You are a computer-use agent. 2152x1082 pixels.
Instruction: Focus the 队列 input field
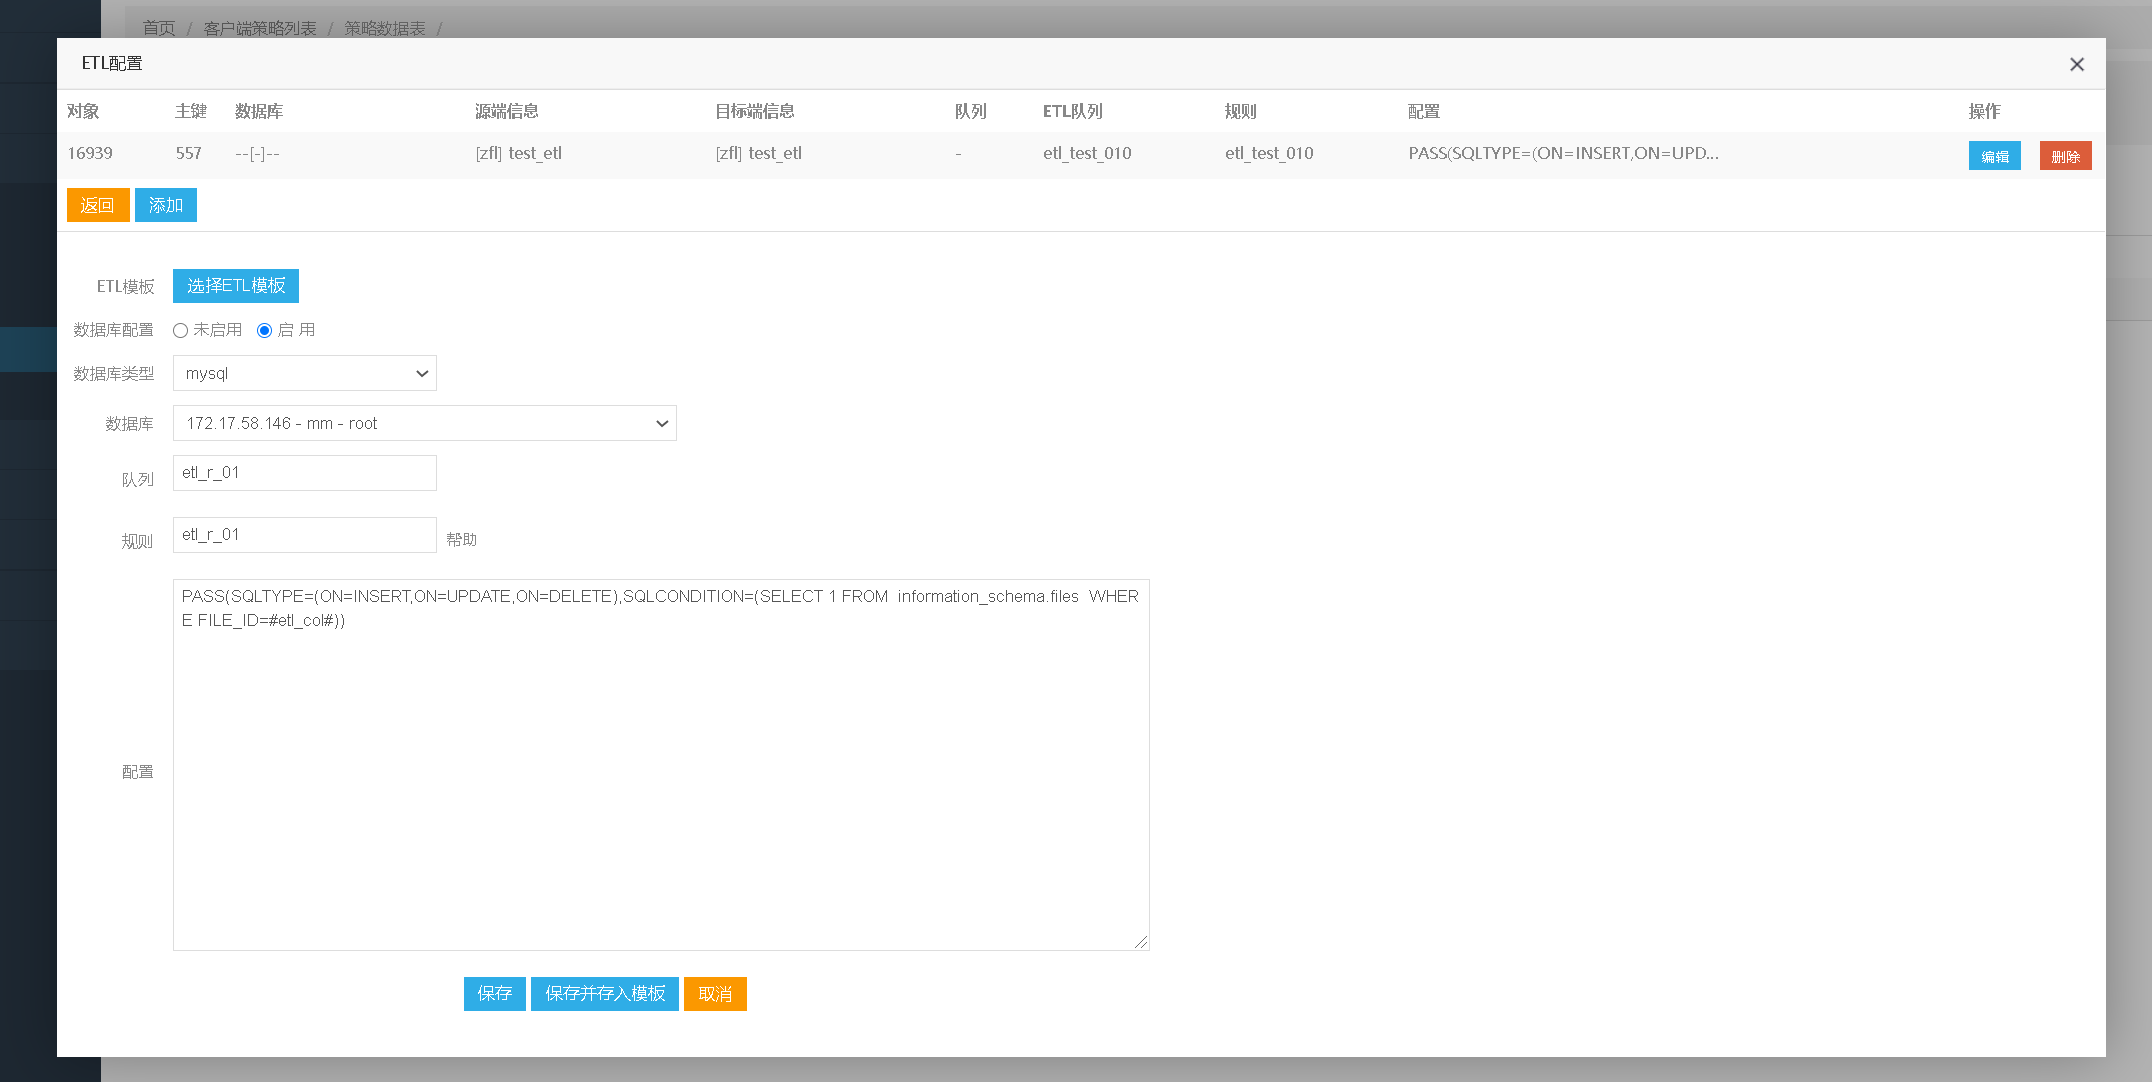point(305,473)
